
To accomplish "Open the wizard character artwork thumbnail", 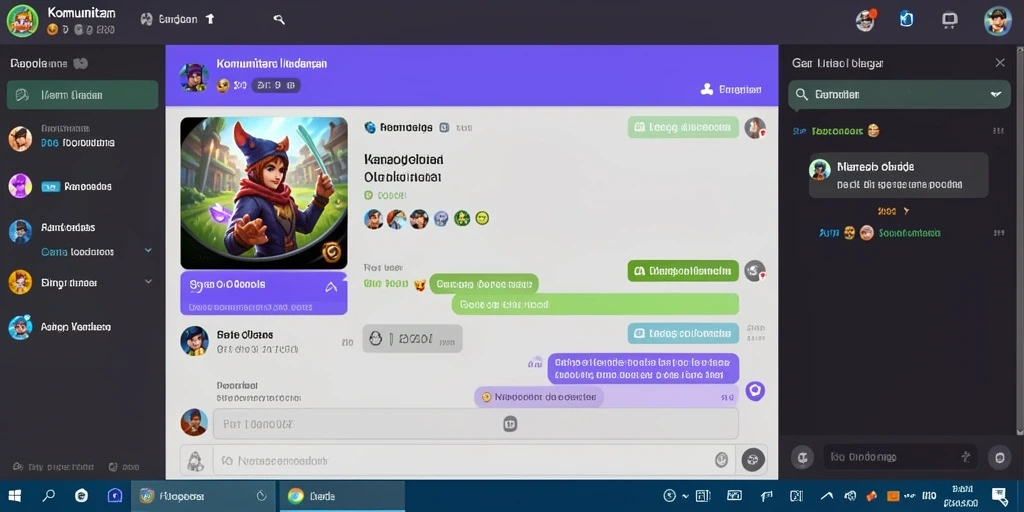I will [x=264, y=193].
